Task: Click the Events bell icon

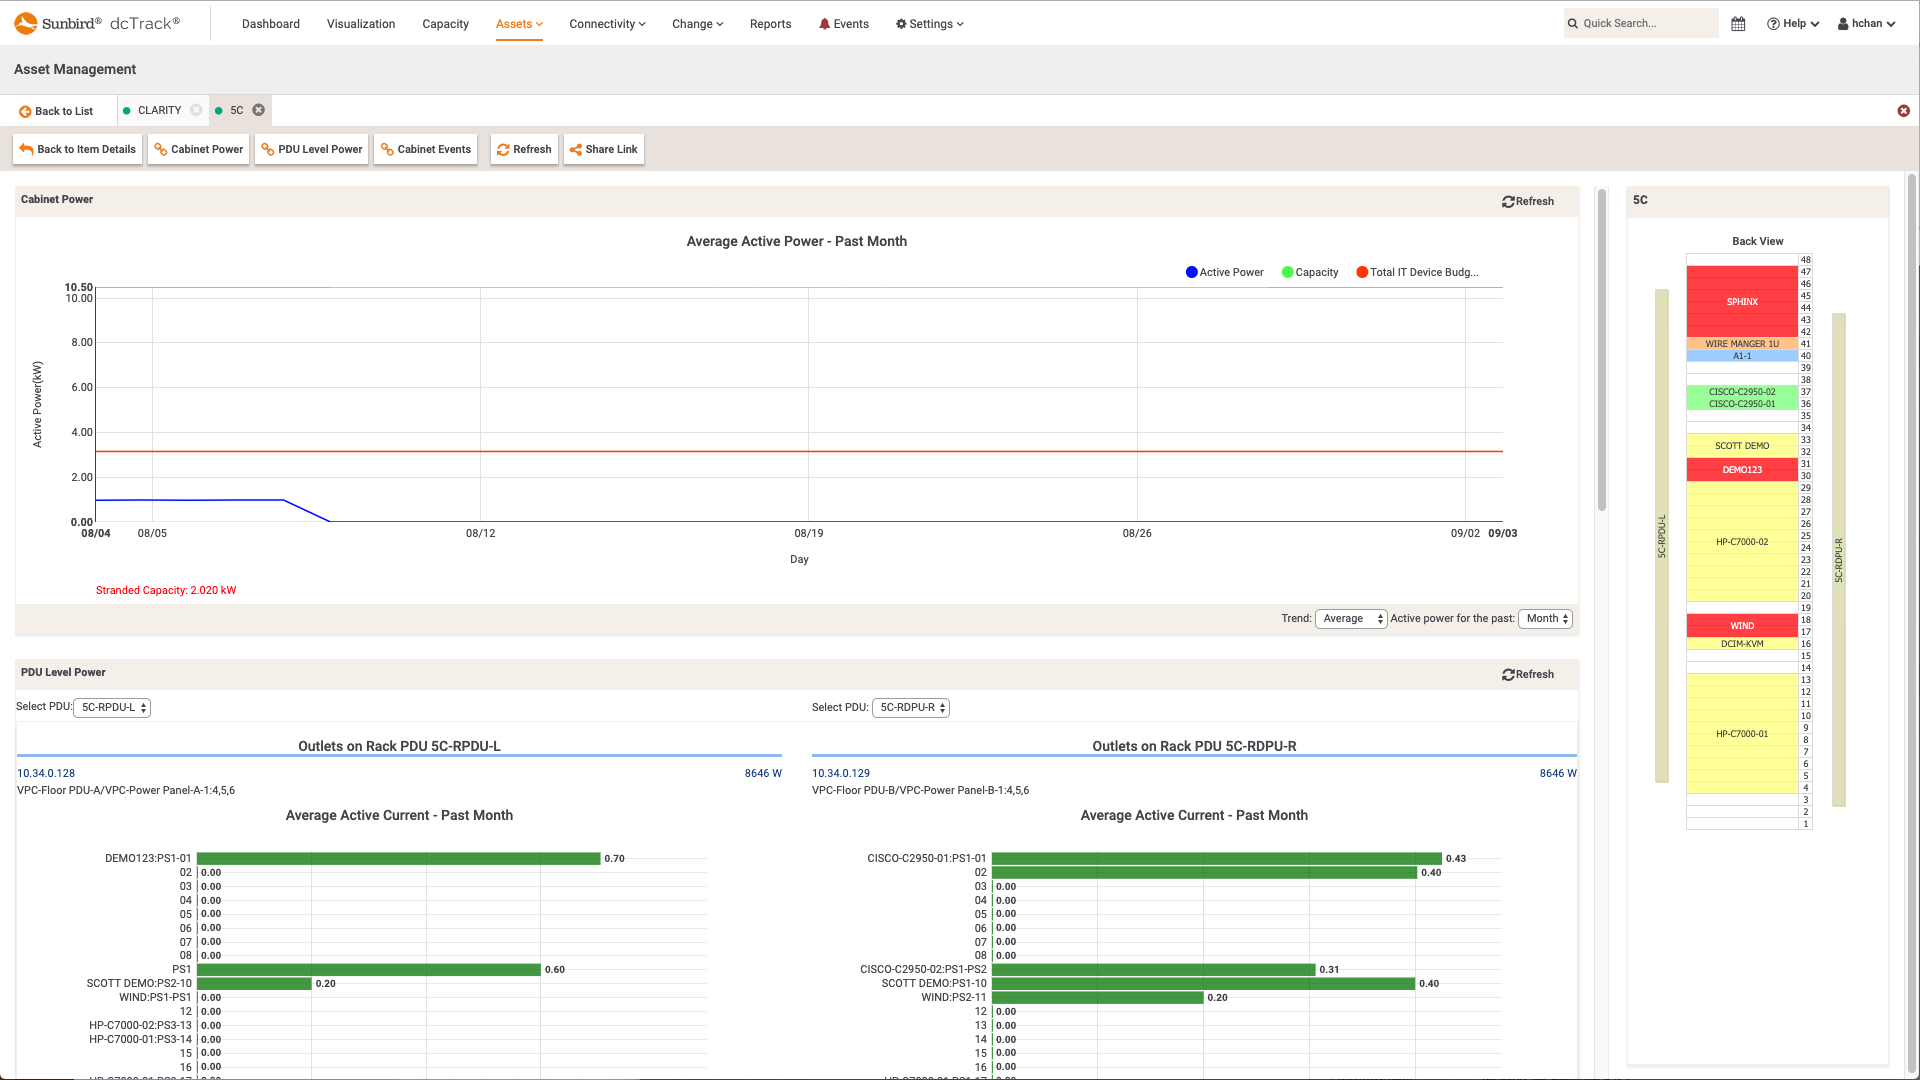Action: click(x=823, y=23)
